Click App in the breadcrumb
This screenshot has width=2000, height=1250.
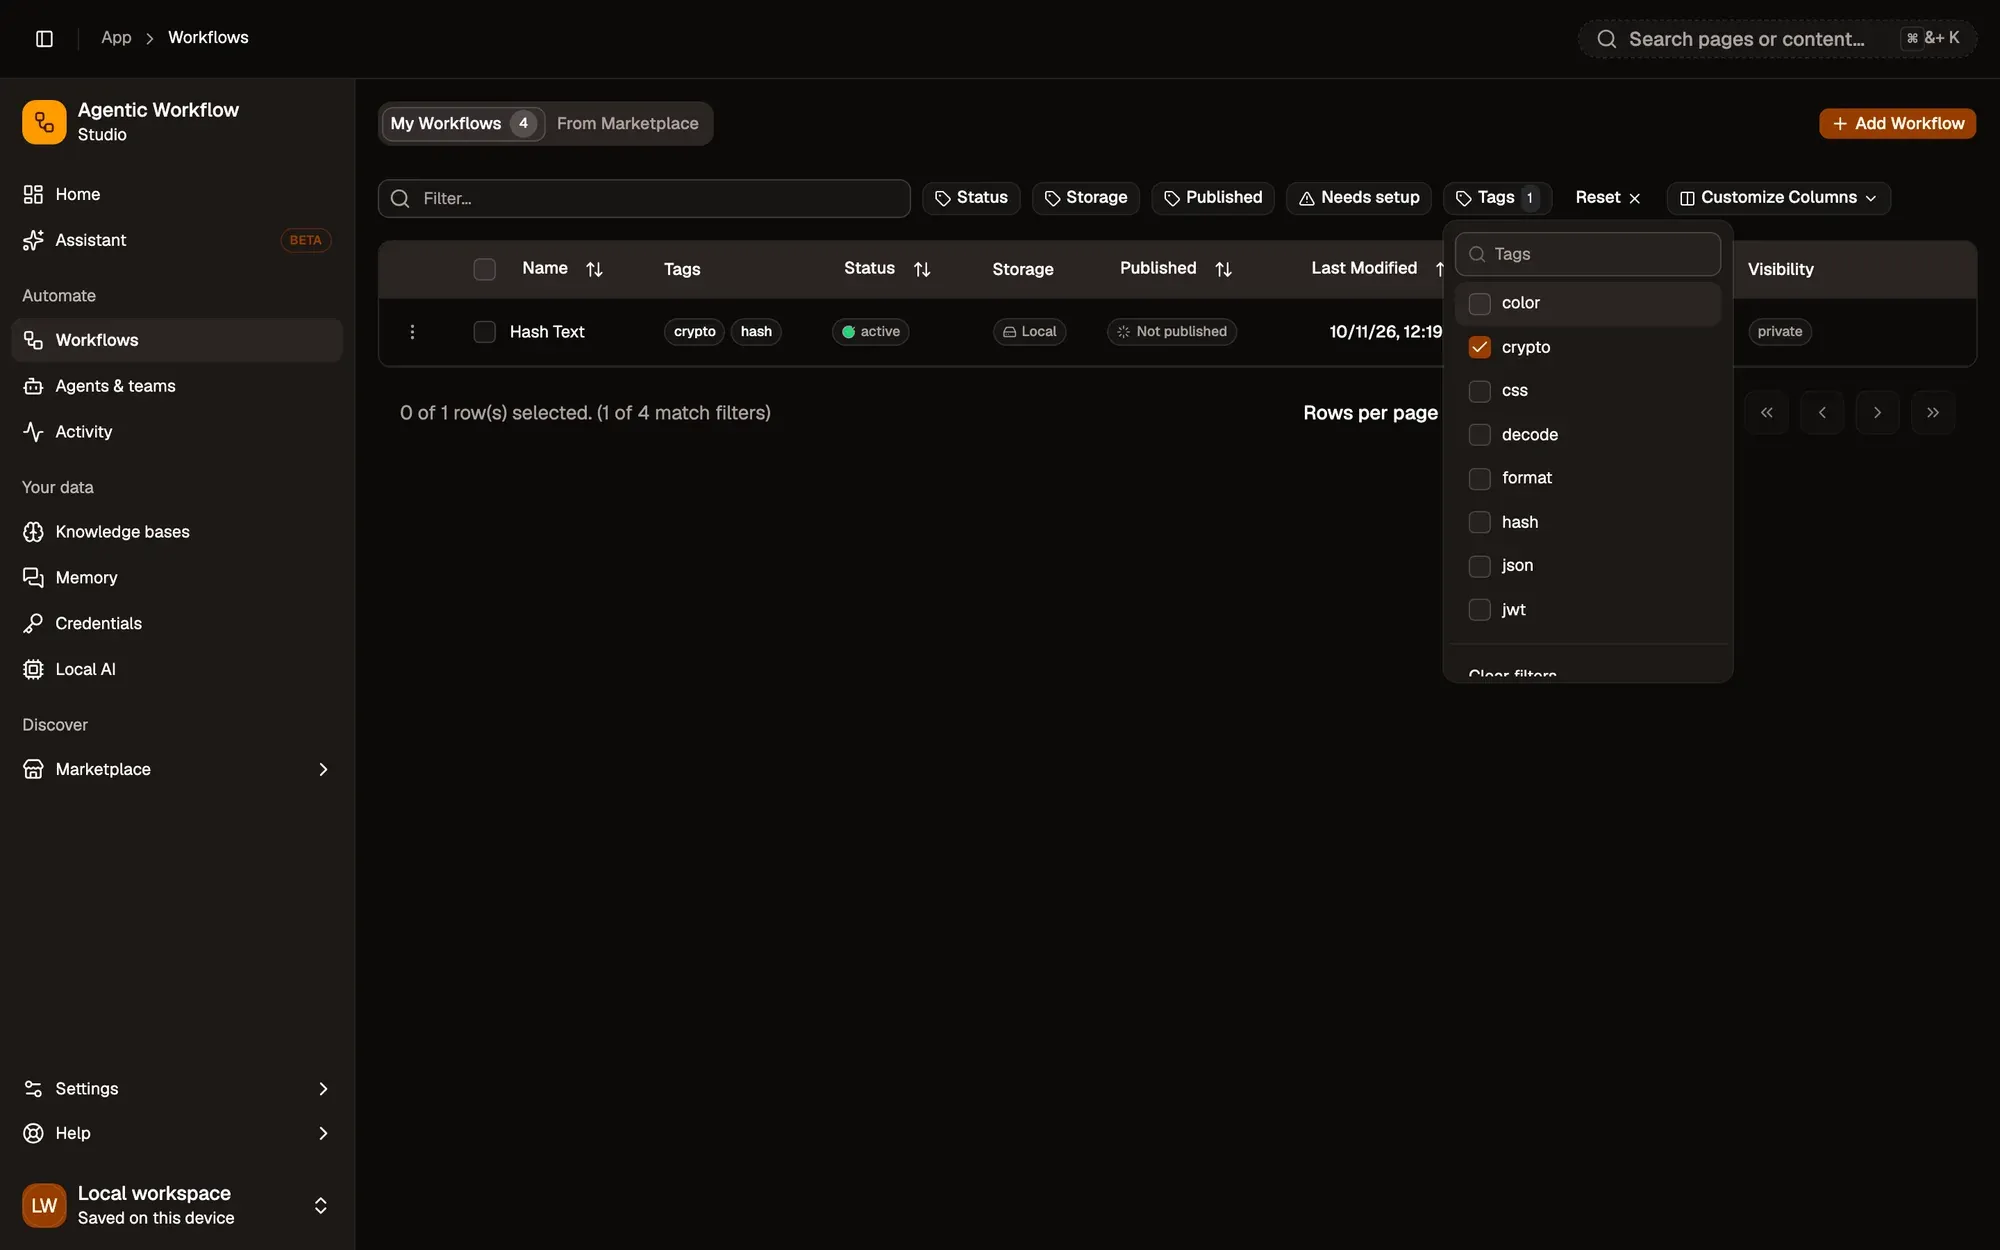coord(116,38)
